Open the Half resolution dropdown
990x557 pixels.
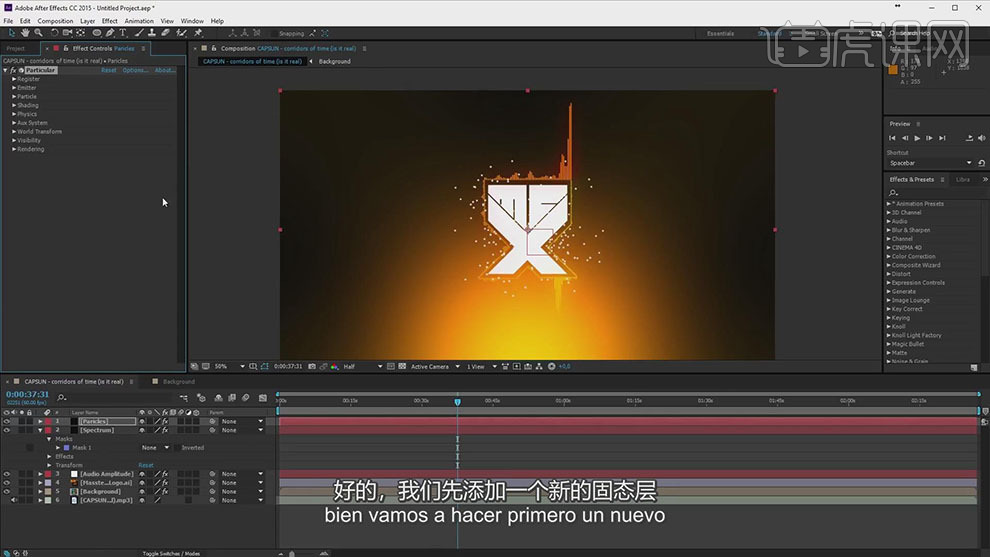(362, 367)
